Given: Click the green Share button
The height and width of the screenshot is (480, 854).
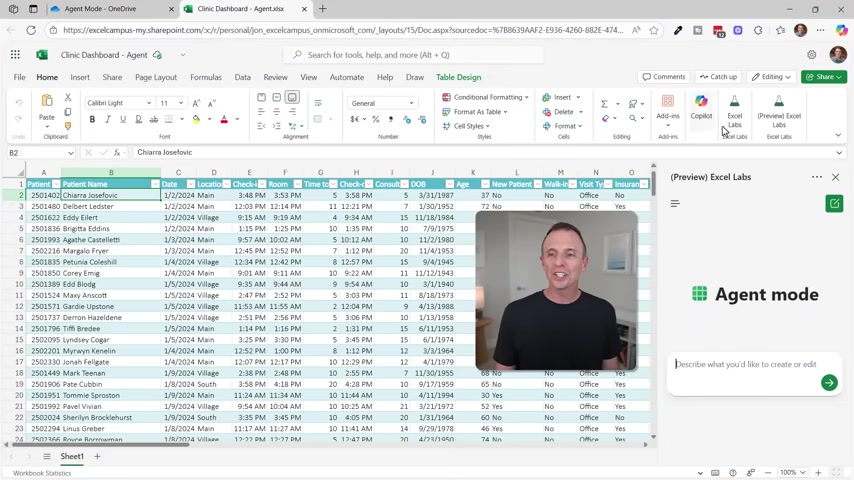Looking at the screenshot, I should pyautogui.click(x=824, y=77).
